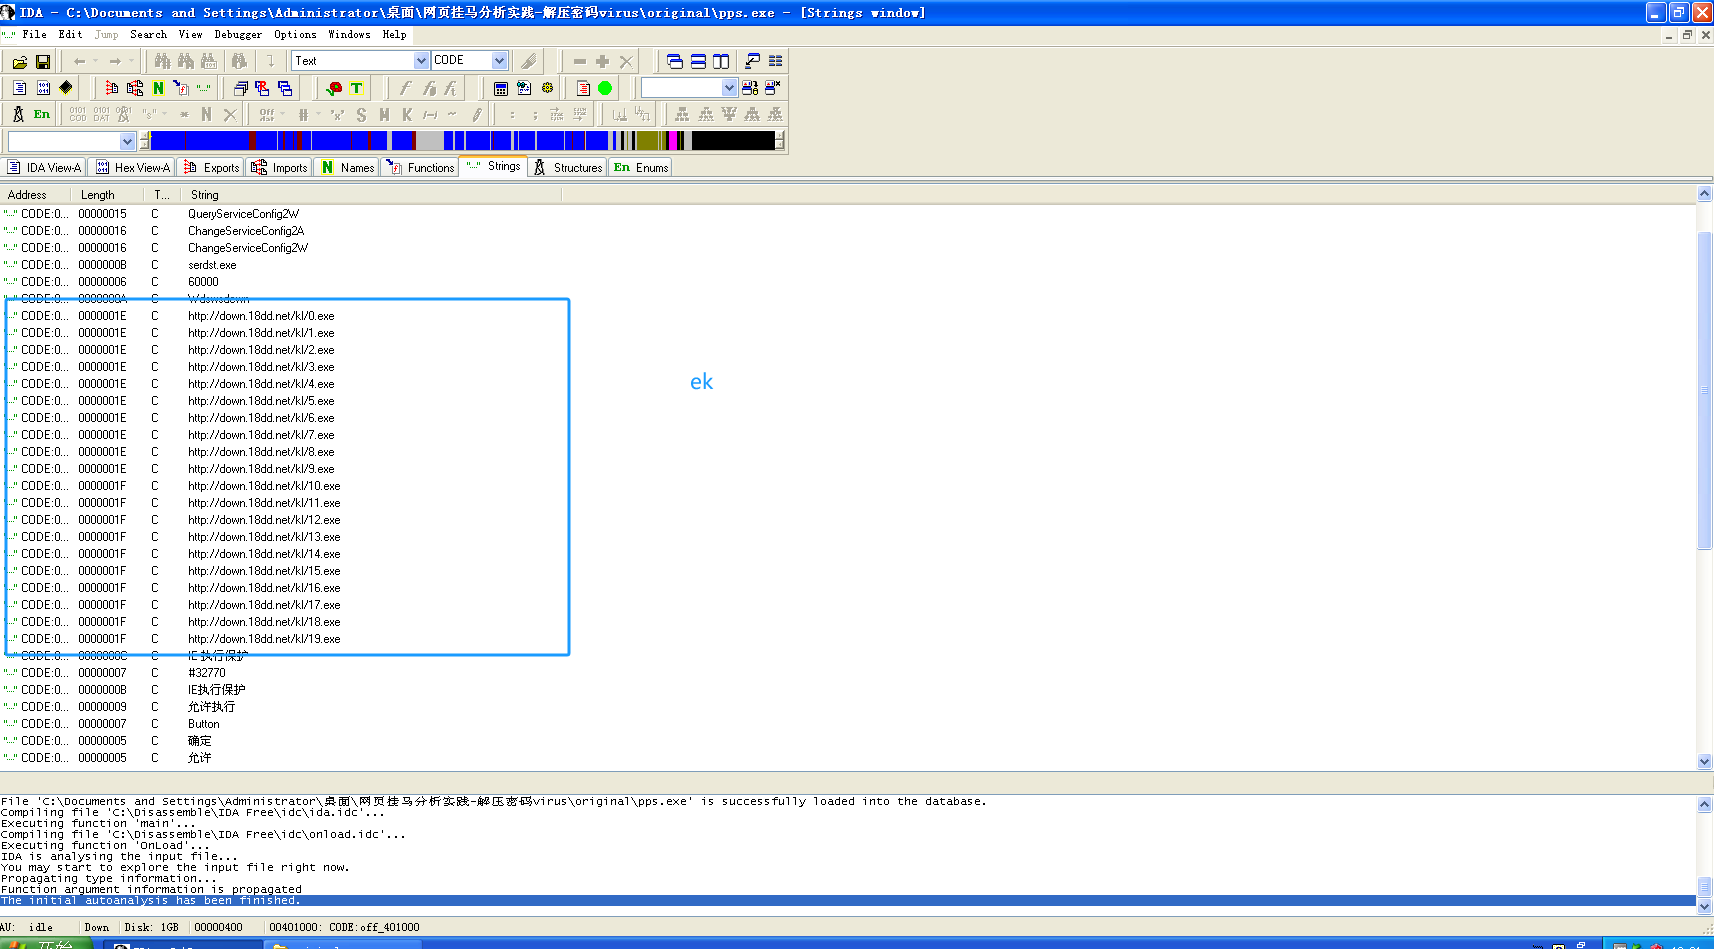Click the arrange icons grid toolbar icon
Viewport: 1714px width, 949px height.
coord(775,61)
